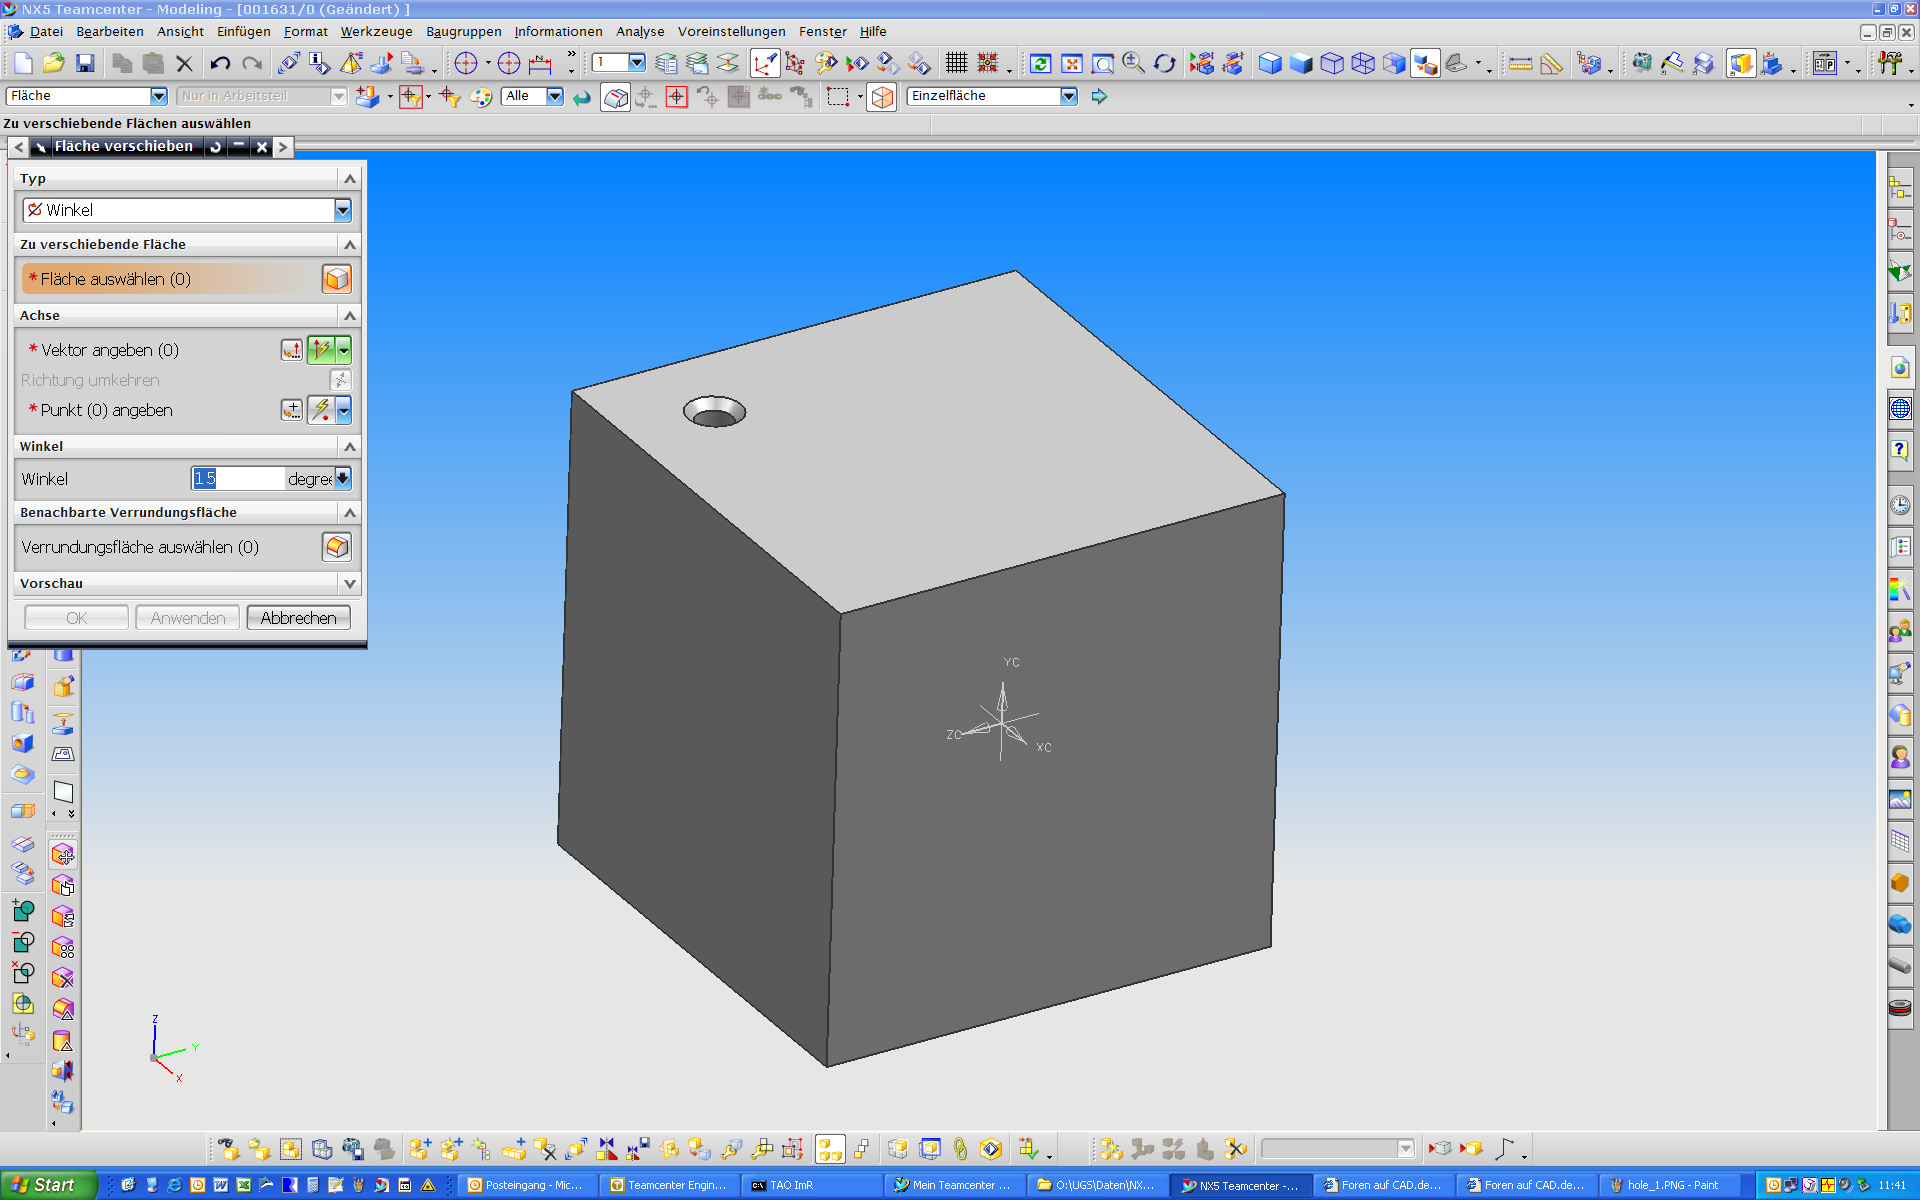Toggle the WCS display icon
The width and height of the screenshot is (1920, 1200).
click(x=765, y=64)
